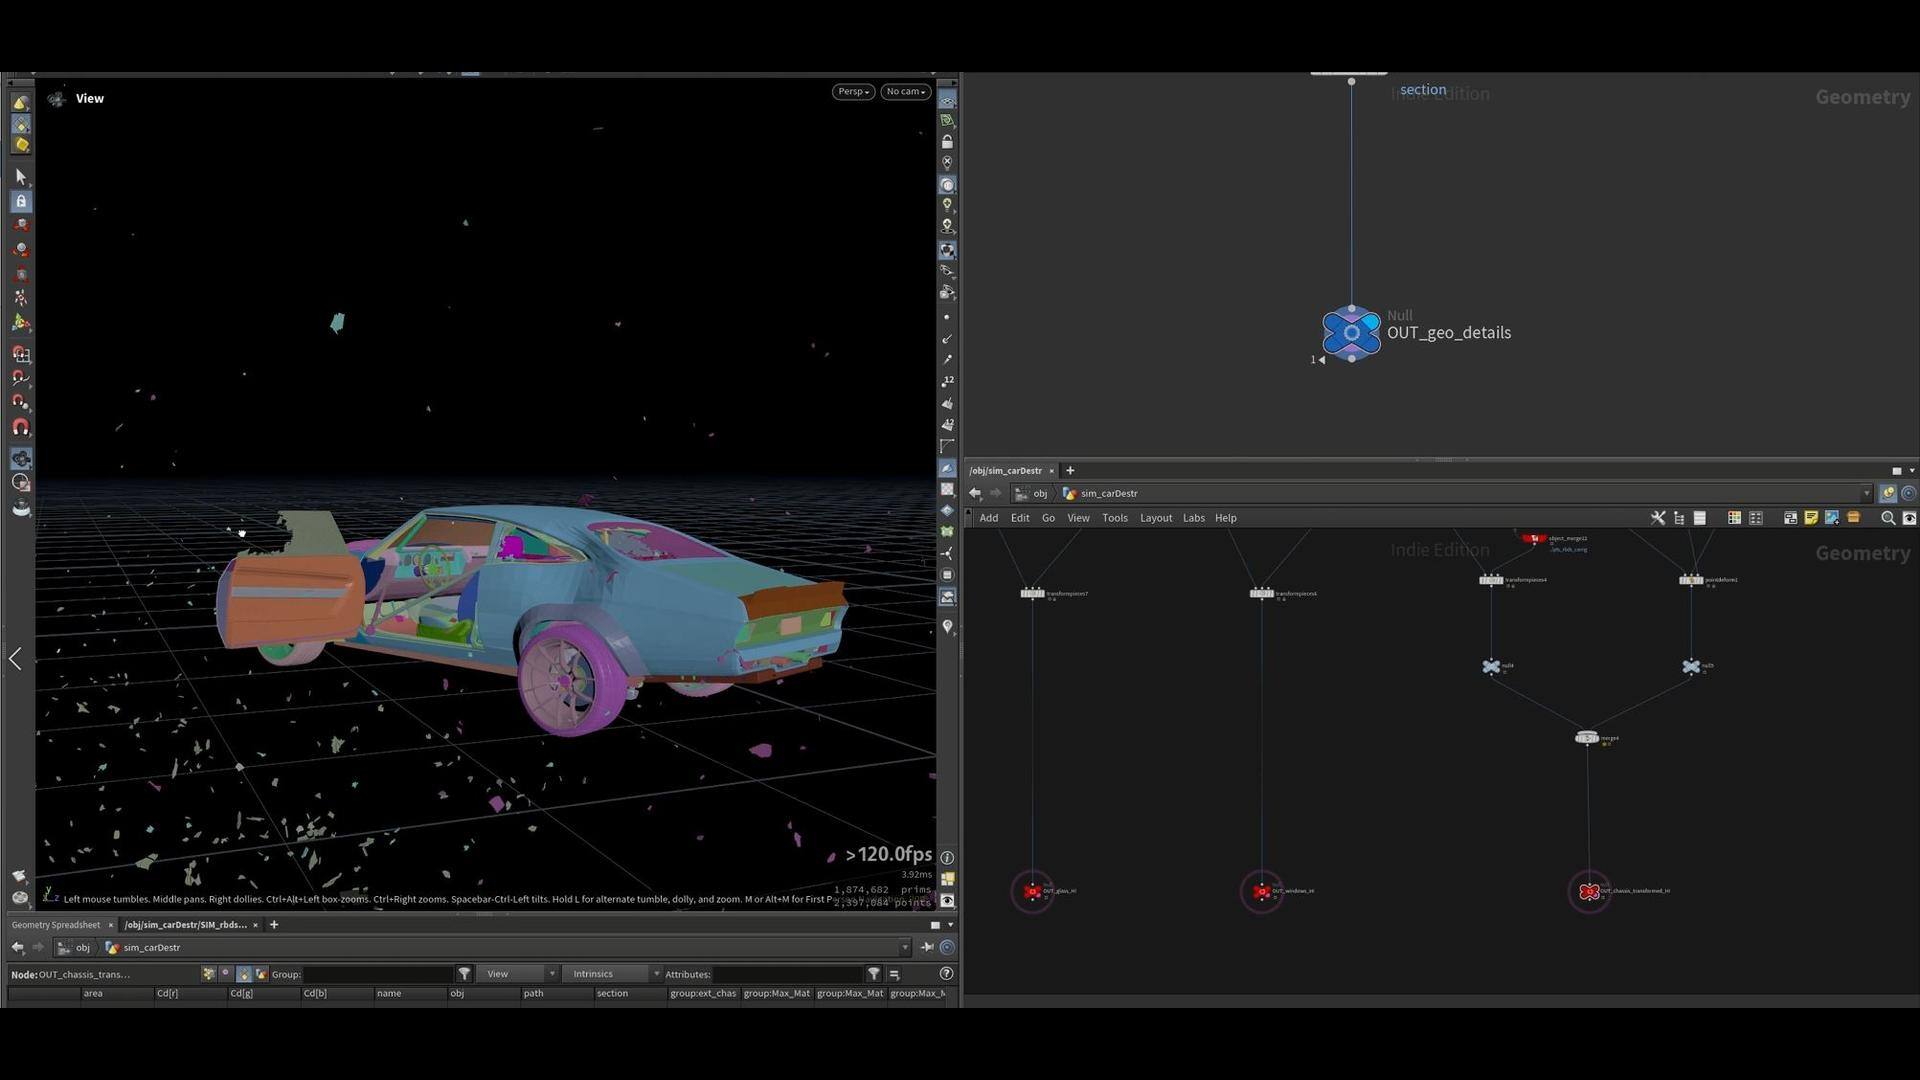
Task: Toggle the pin icon on spreadsheet path bar
Action: (927, 947)
